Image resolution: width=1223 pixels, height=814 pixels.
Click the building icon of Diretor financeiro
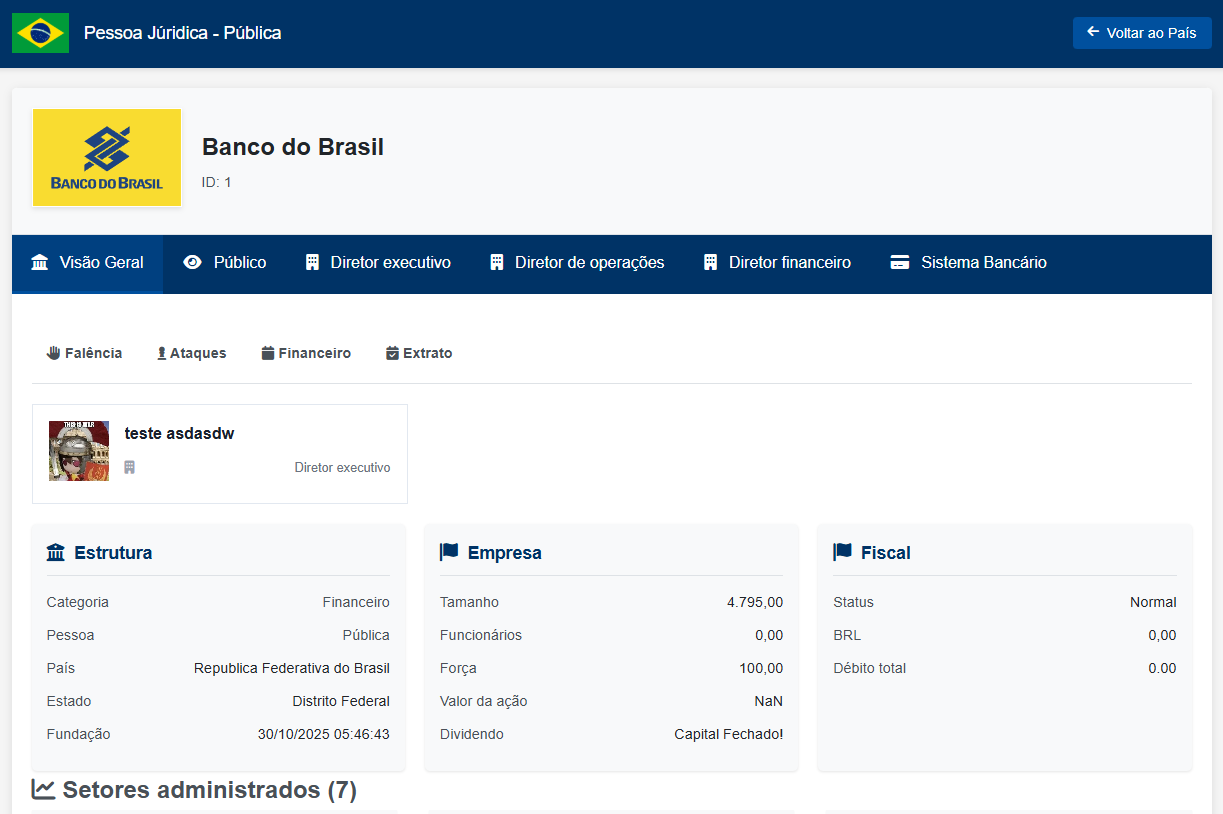coord(710,263)
